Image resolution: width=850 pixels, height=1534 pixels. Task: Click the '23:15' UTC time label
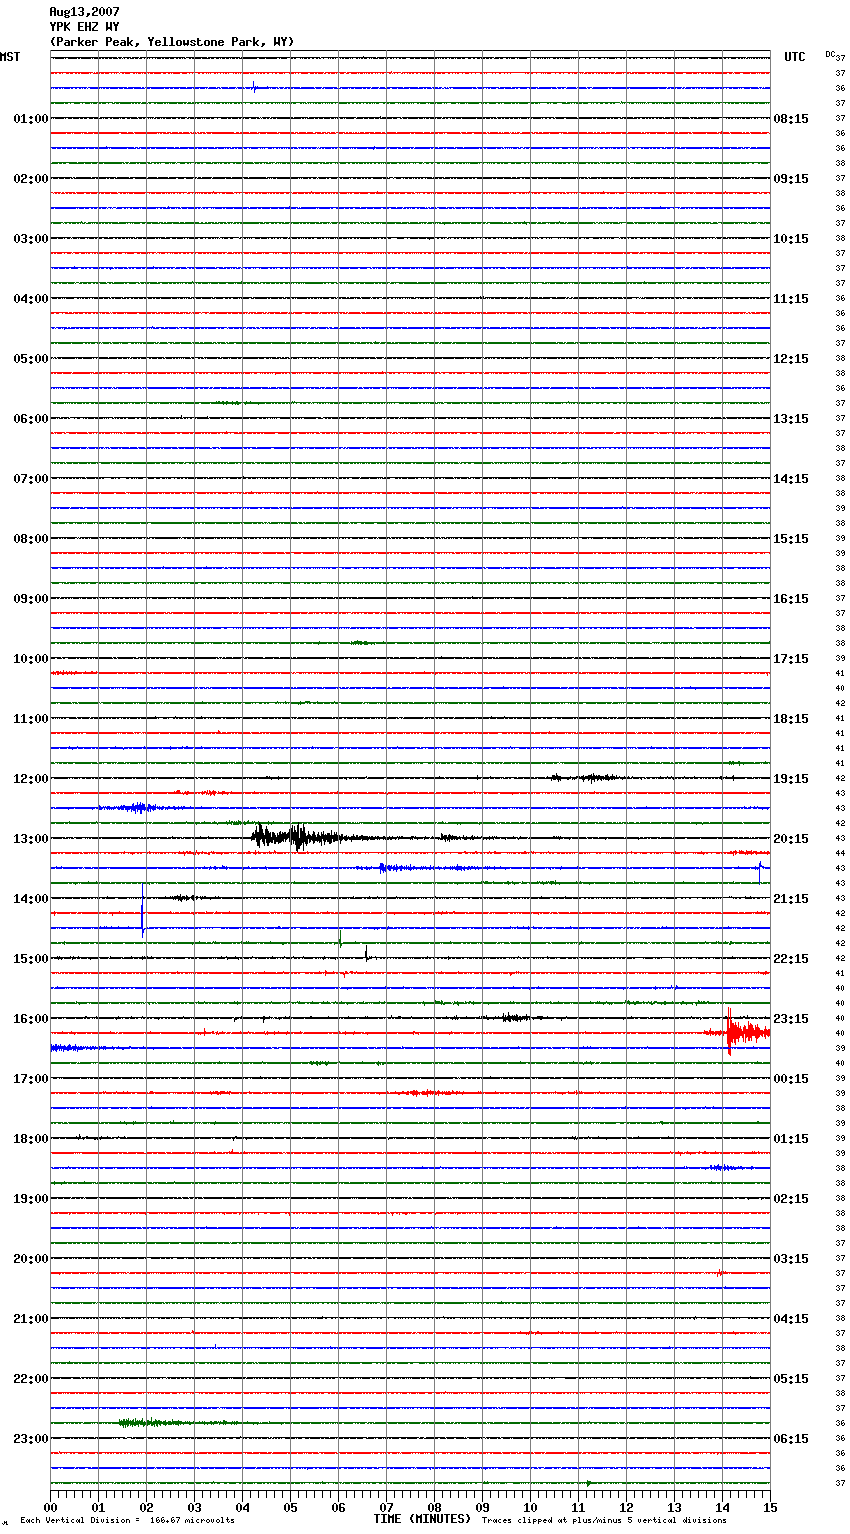[x=791, y=1019]
